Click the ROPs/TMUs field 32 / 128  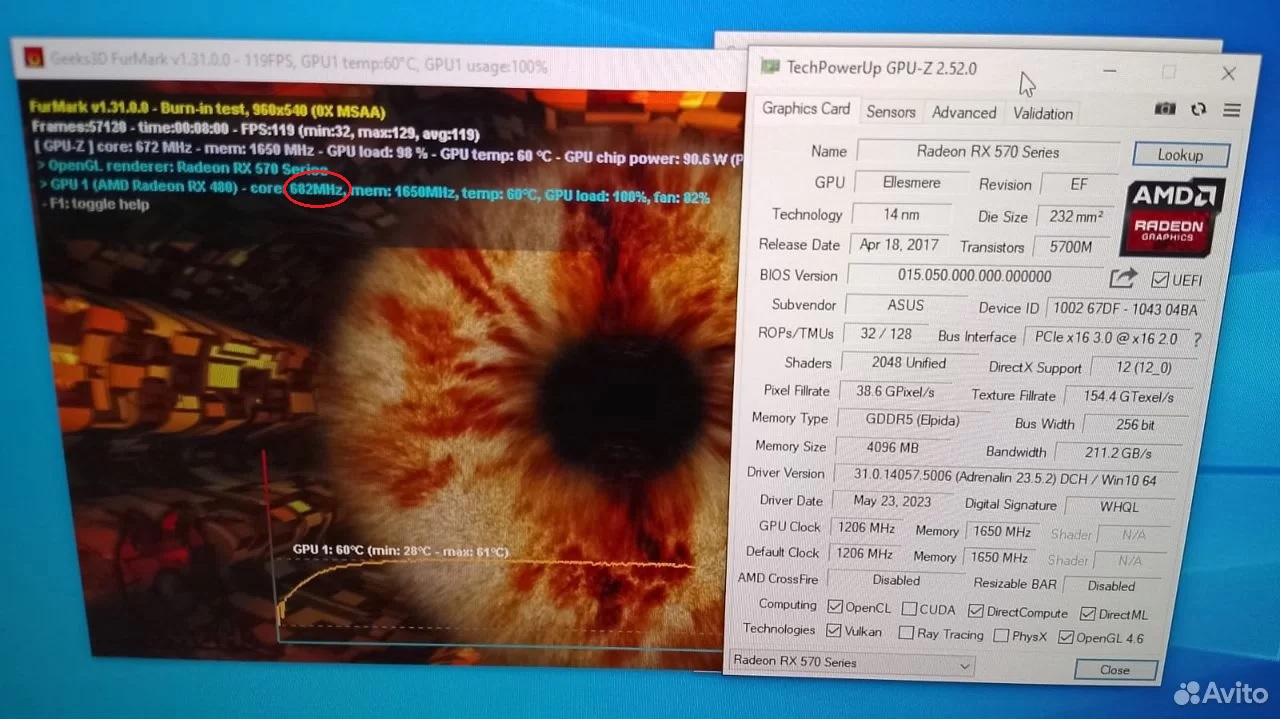click(886, 334)
